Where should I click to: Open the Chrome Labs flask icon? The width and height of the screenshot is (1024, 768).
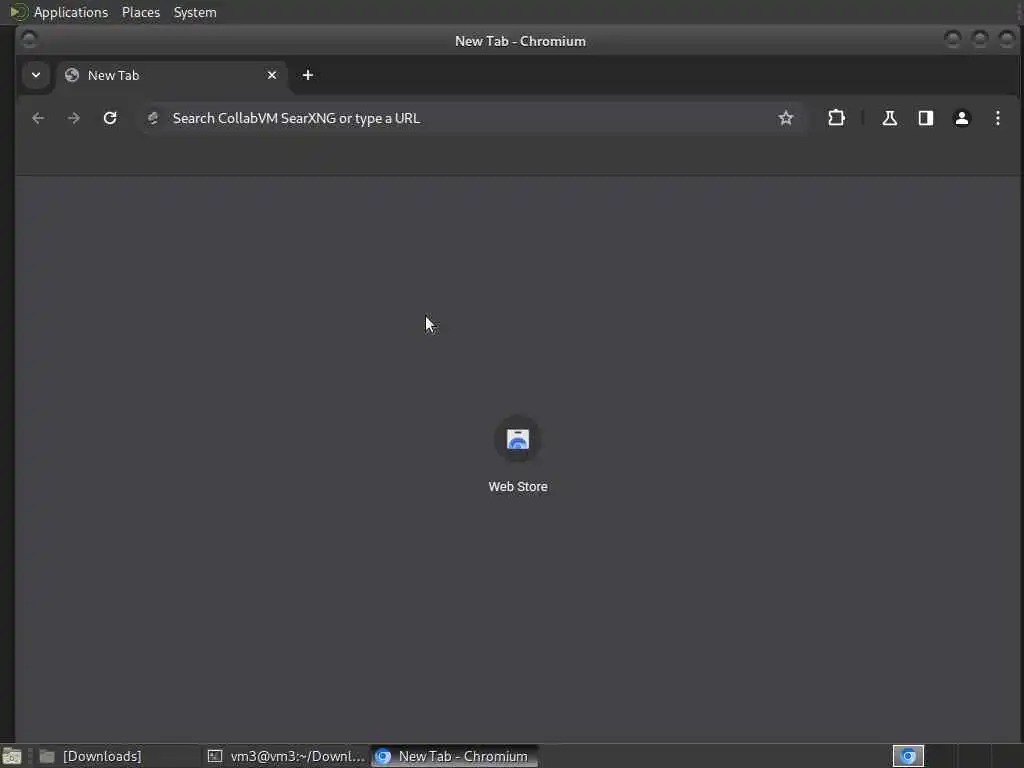(x=889, y=118)
